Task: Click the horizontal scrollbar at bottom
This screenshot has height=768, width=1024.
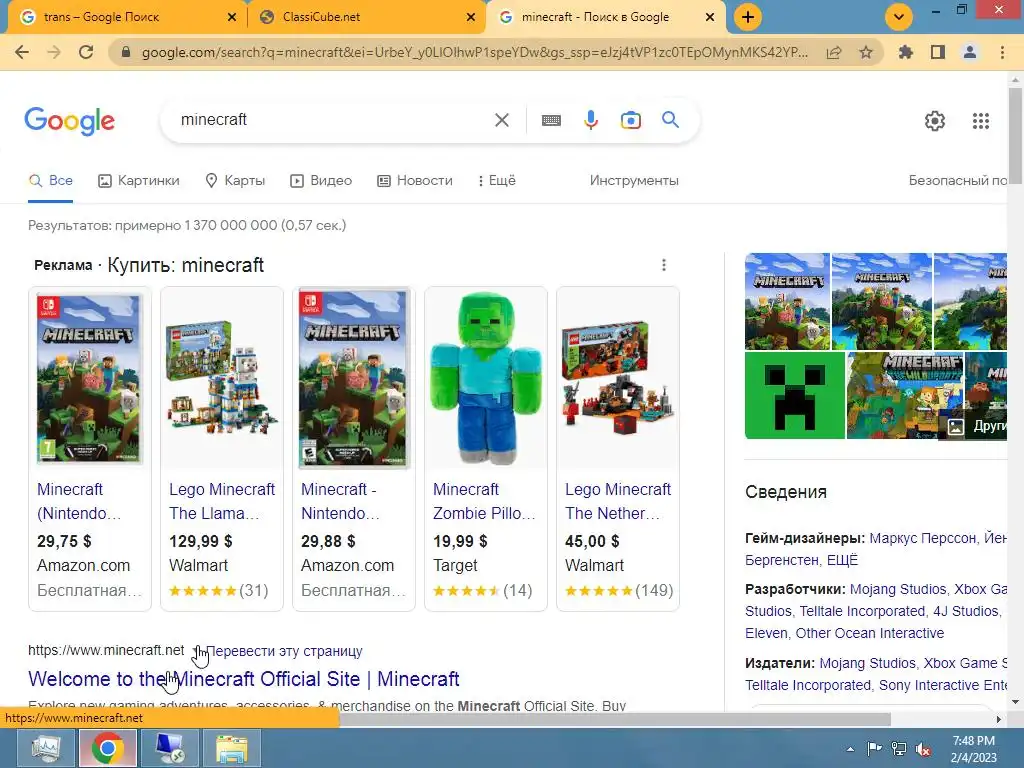Action: 614,719
